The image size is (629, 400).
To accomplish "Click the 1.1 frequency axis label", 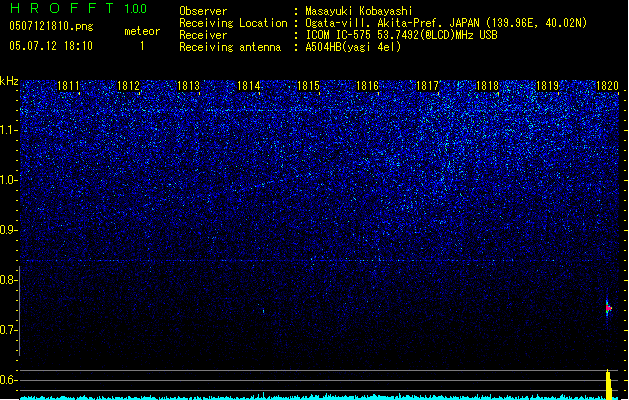I will point(9,130).
